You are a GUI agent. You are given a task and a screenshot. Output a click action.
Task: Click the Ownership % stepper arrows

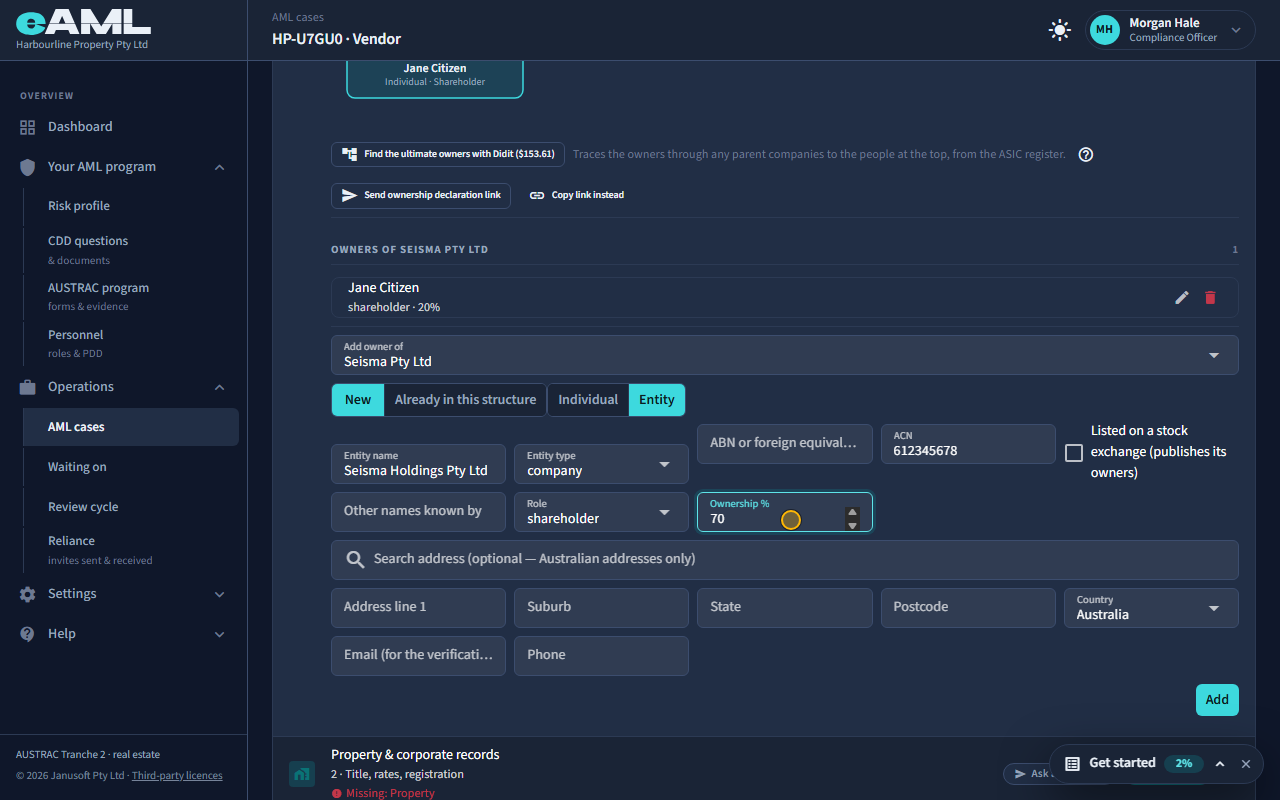coord(852,518)
